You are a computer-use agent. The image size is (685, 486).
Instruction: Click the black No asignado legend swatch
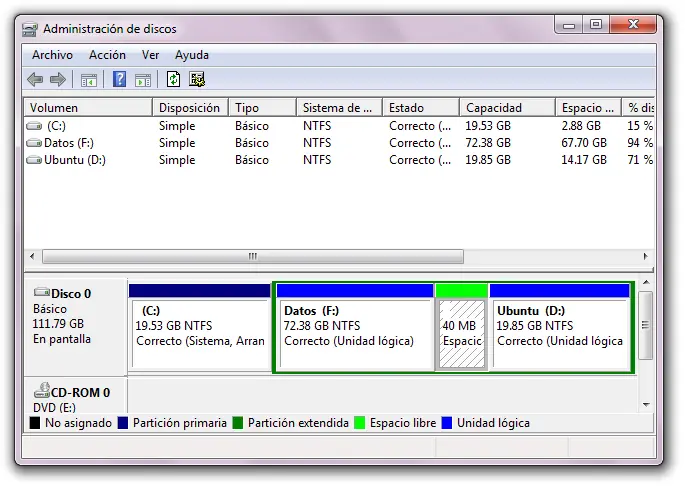click(x=35, y=423)
